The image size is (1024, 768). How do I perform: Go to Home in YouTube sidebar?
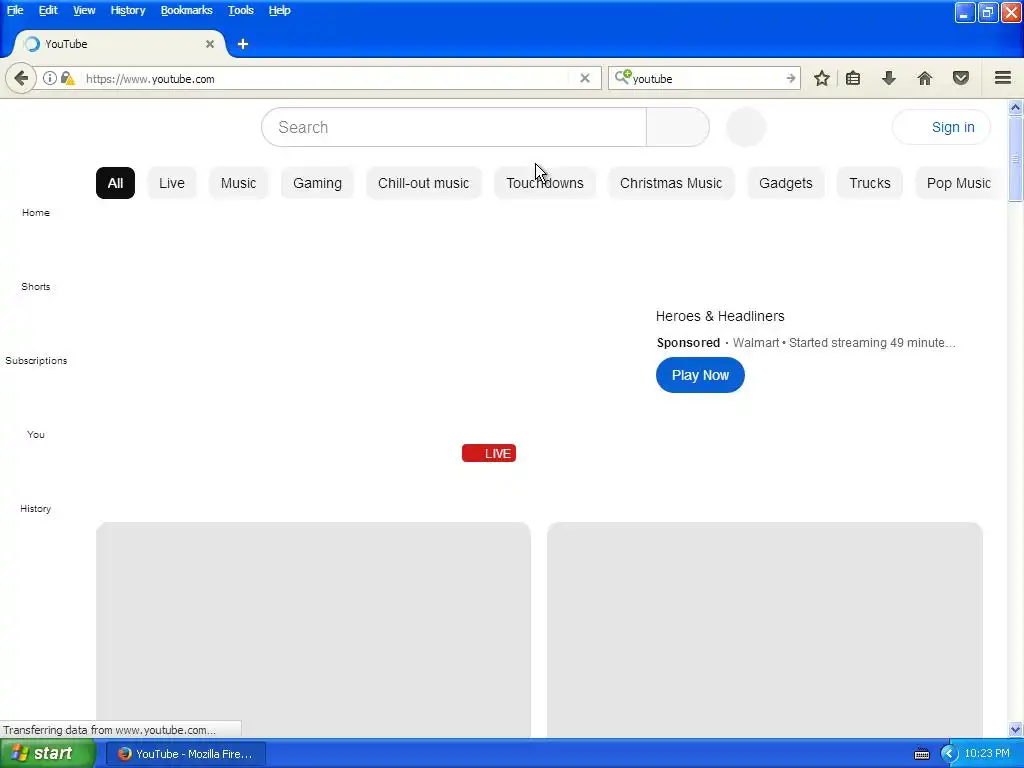point(35,212)
